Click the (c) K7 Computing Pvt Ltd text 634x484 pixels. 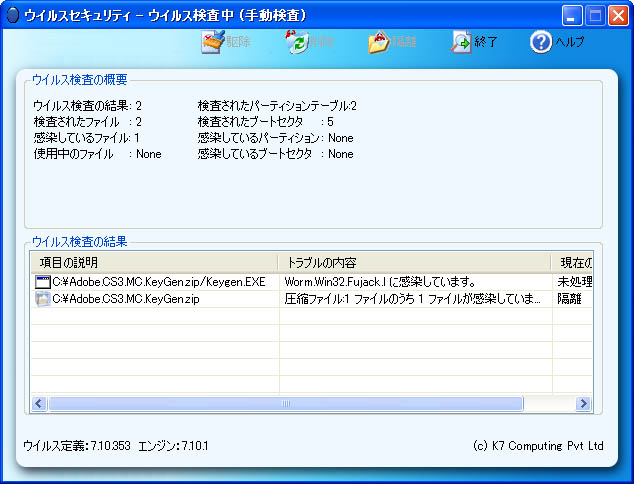click(x=538, y=446)
